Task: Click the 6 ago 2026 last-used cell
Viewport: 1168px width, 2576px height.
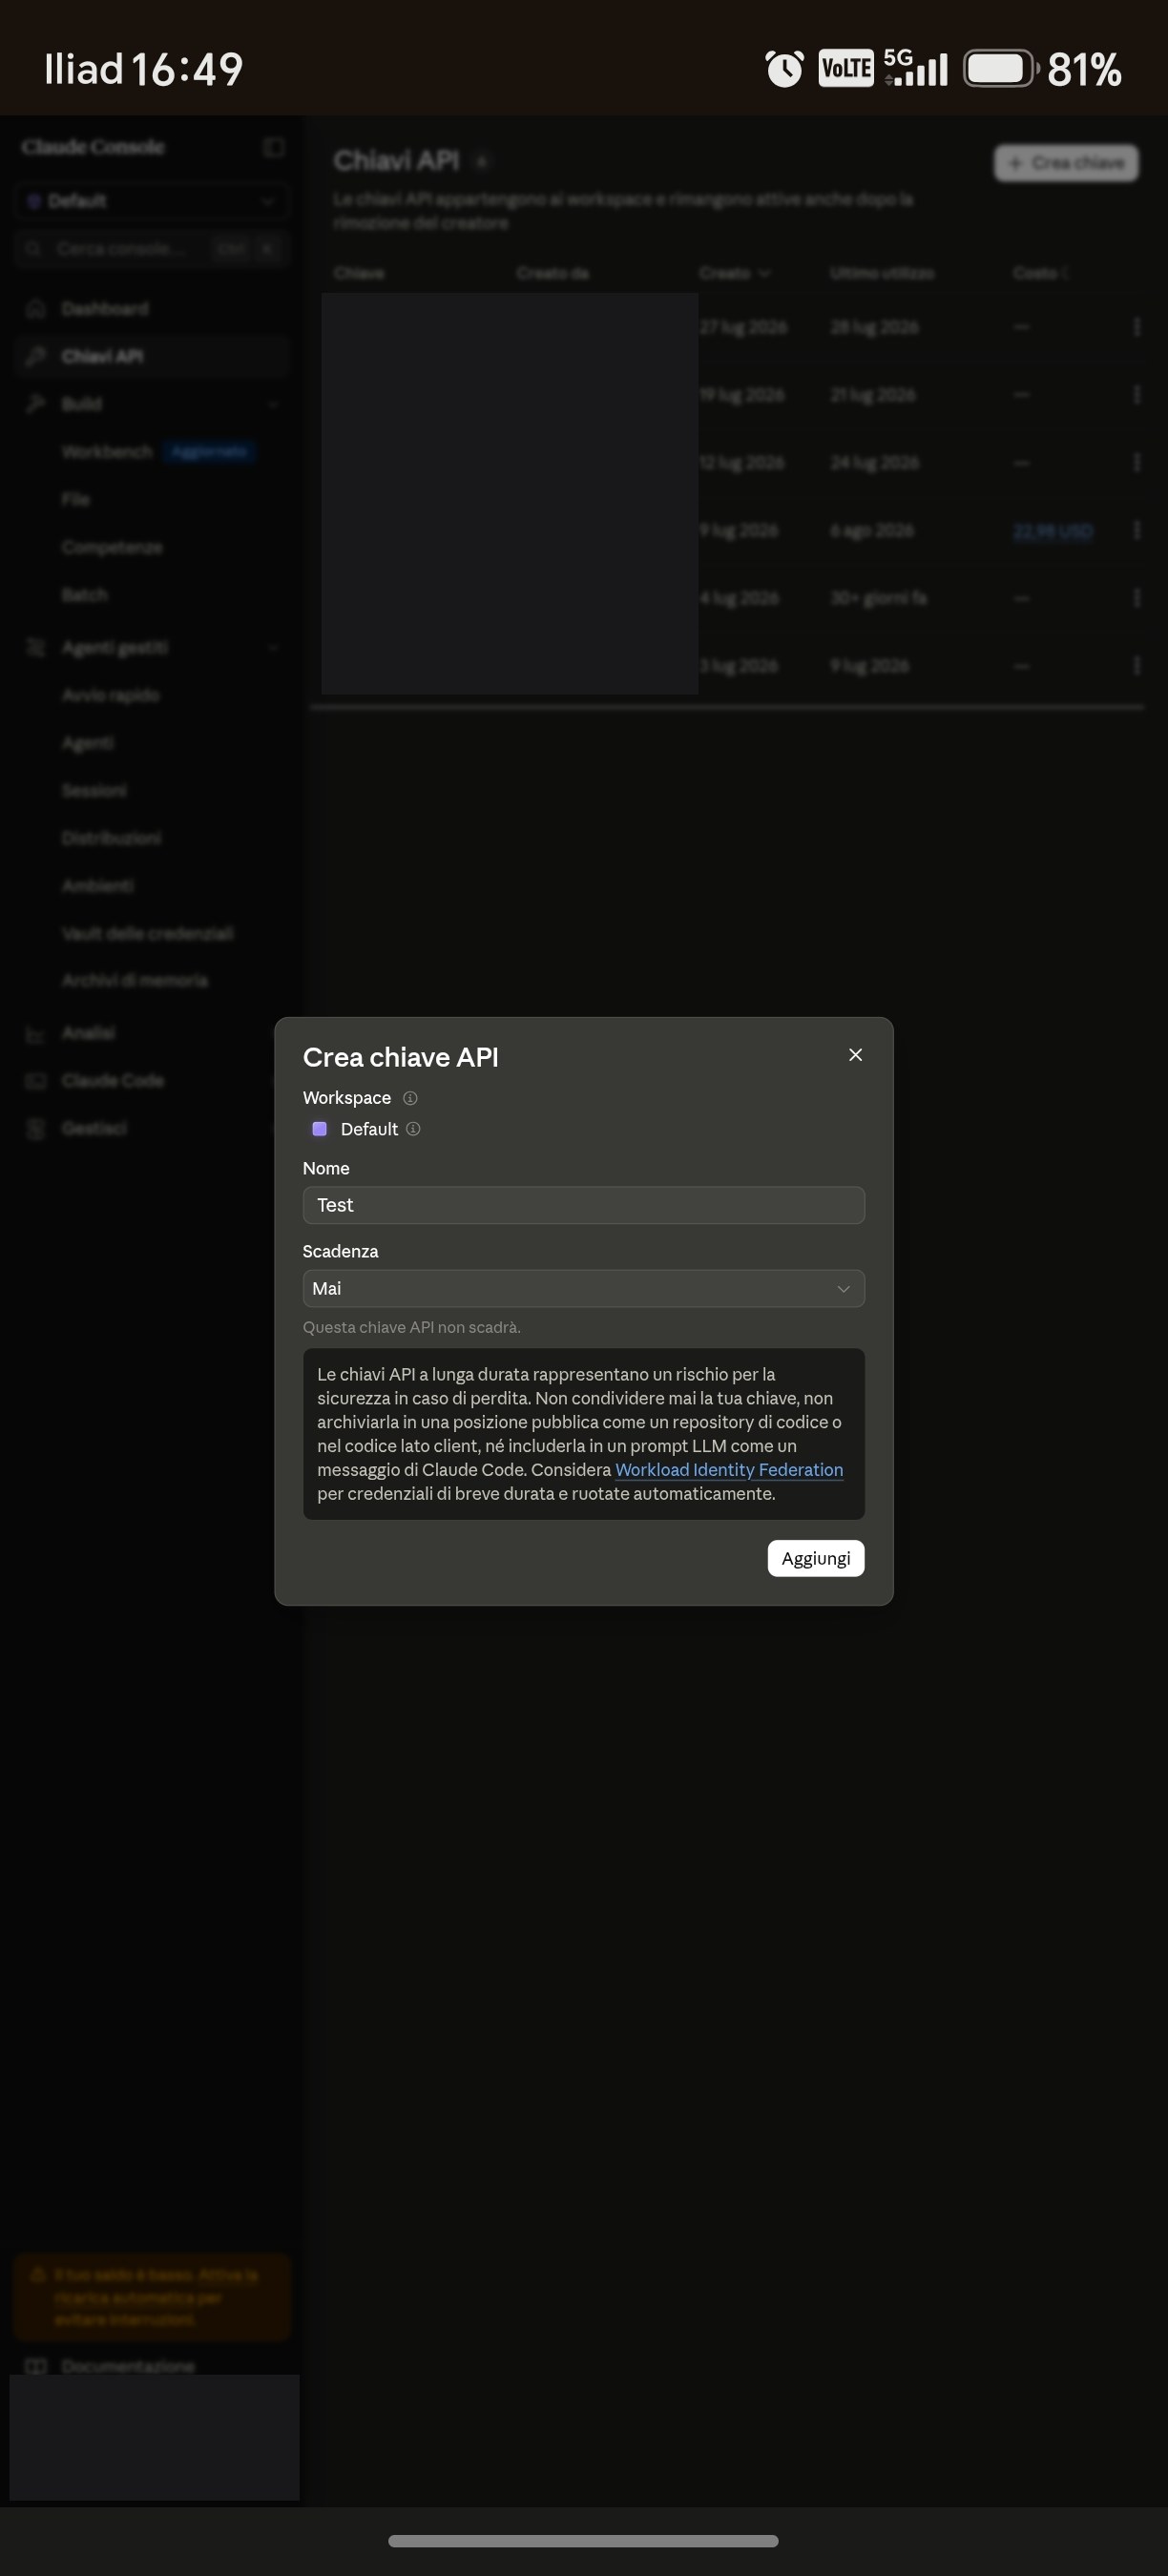Action: click(872, 530)
